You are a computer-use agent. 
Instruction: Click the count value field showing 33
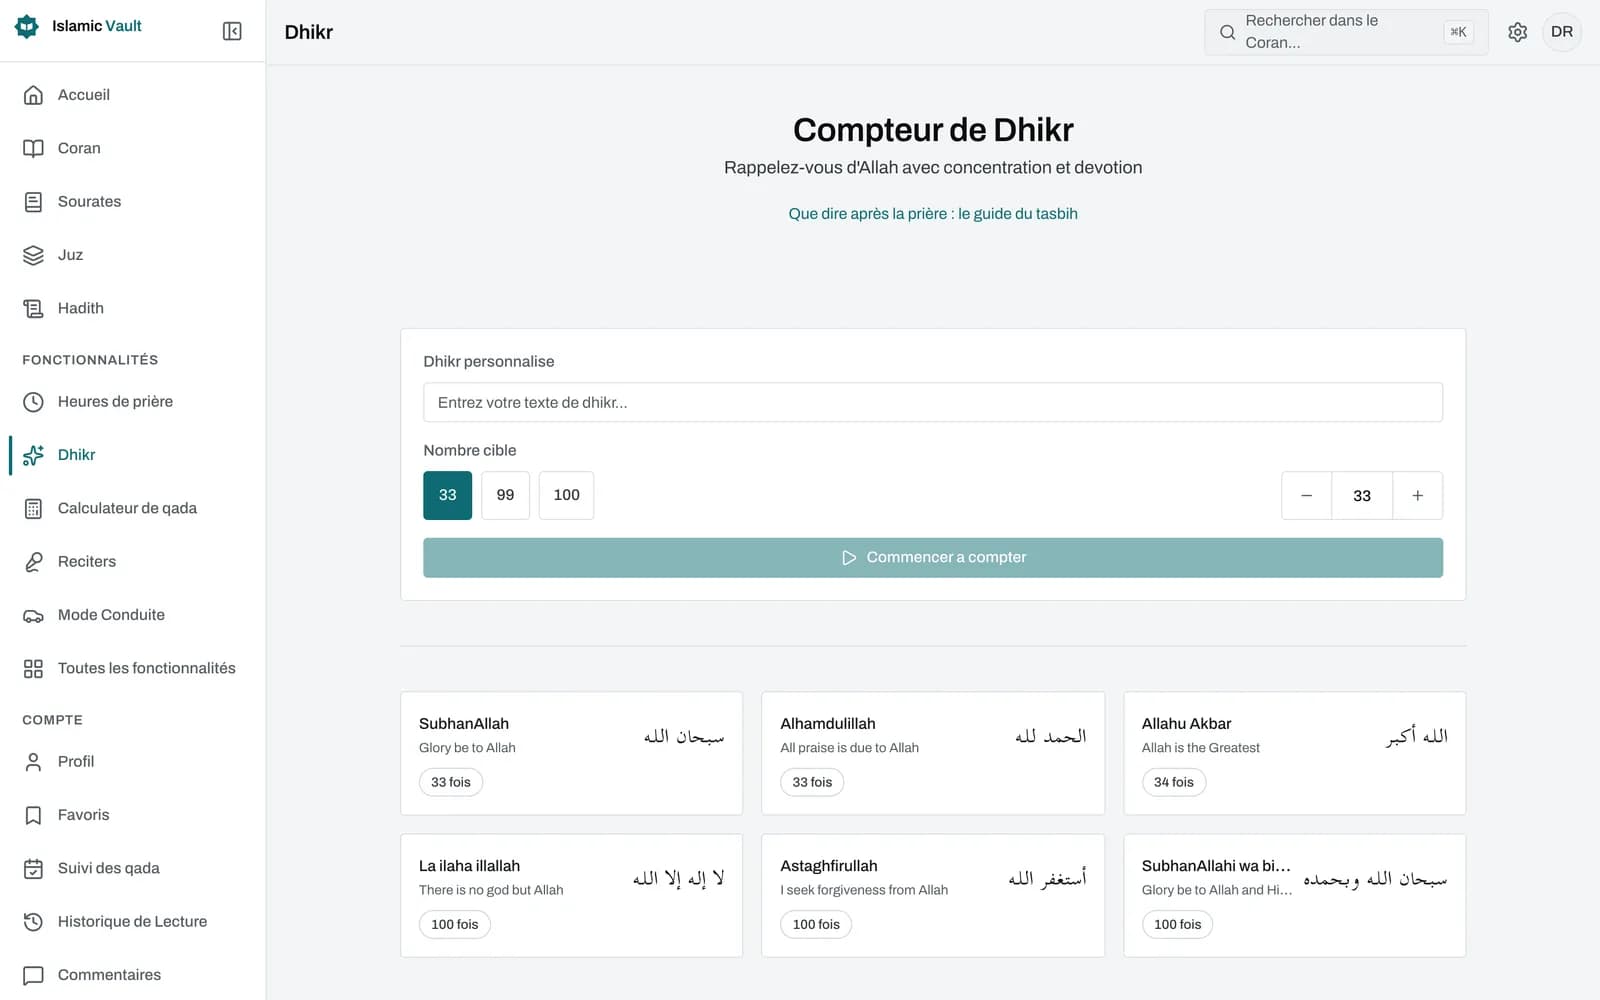[x=1362, y=496]
